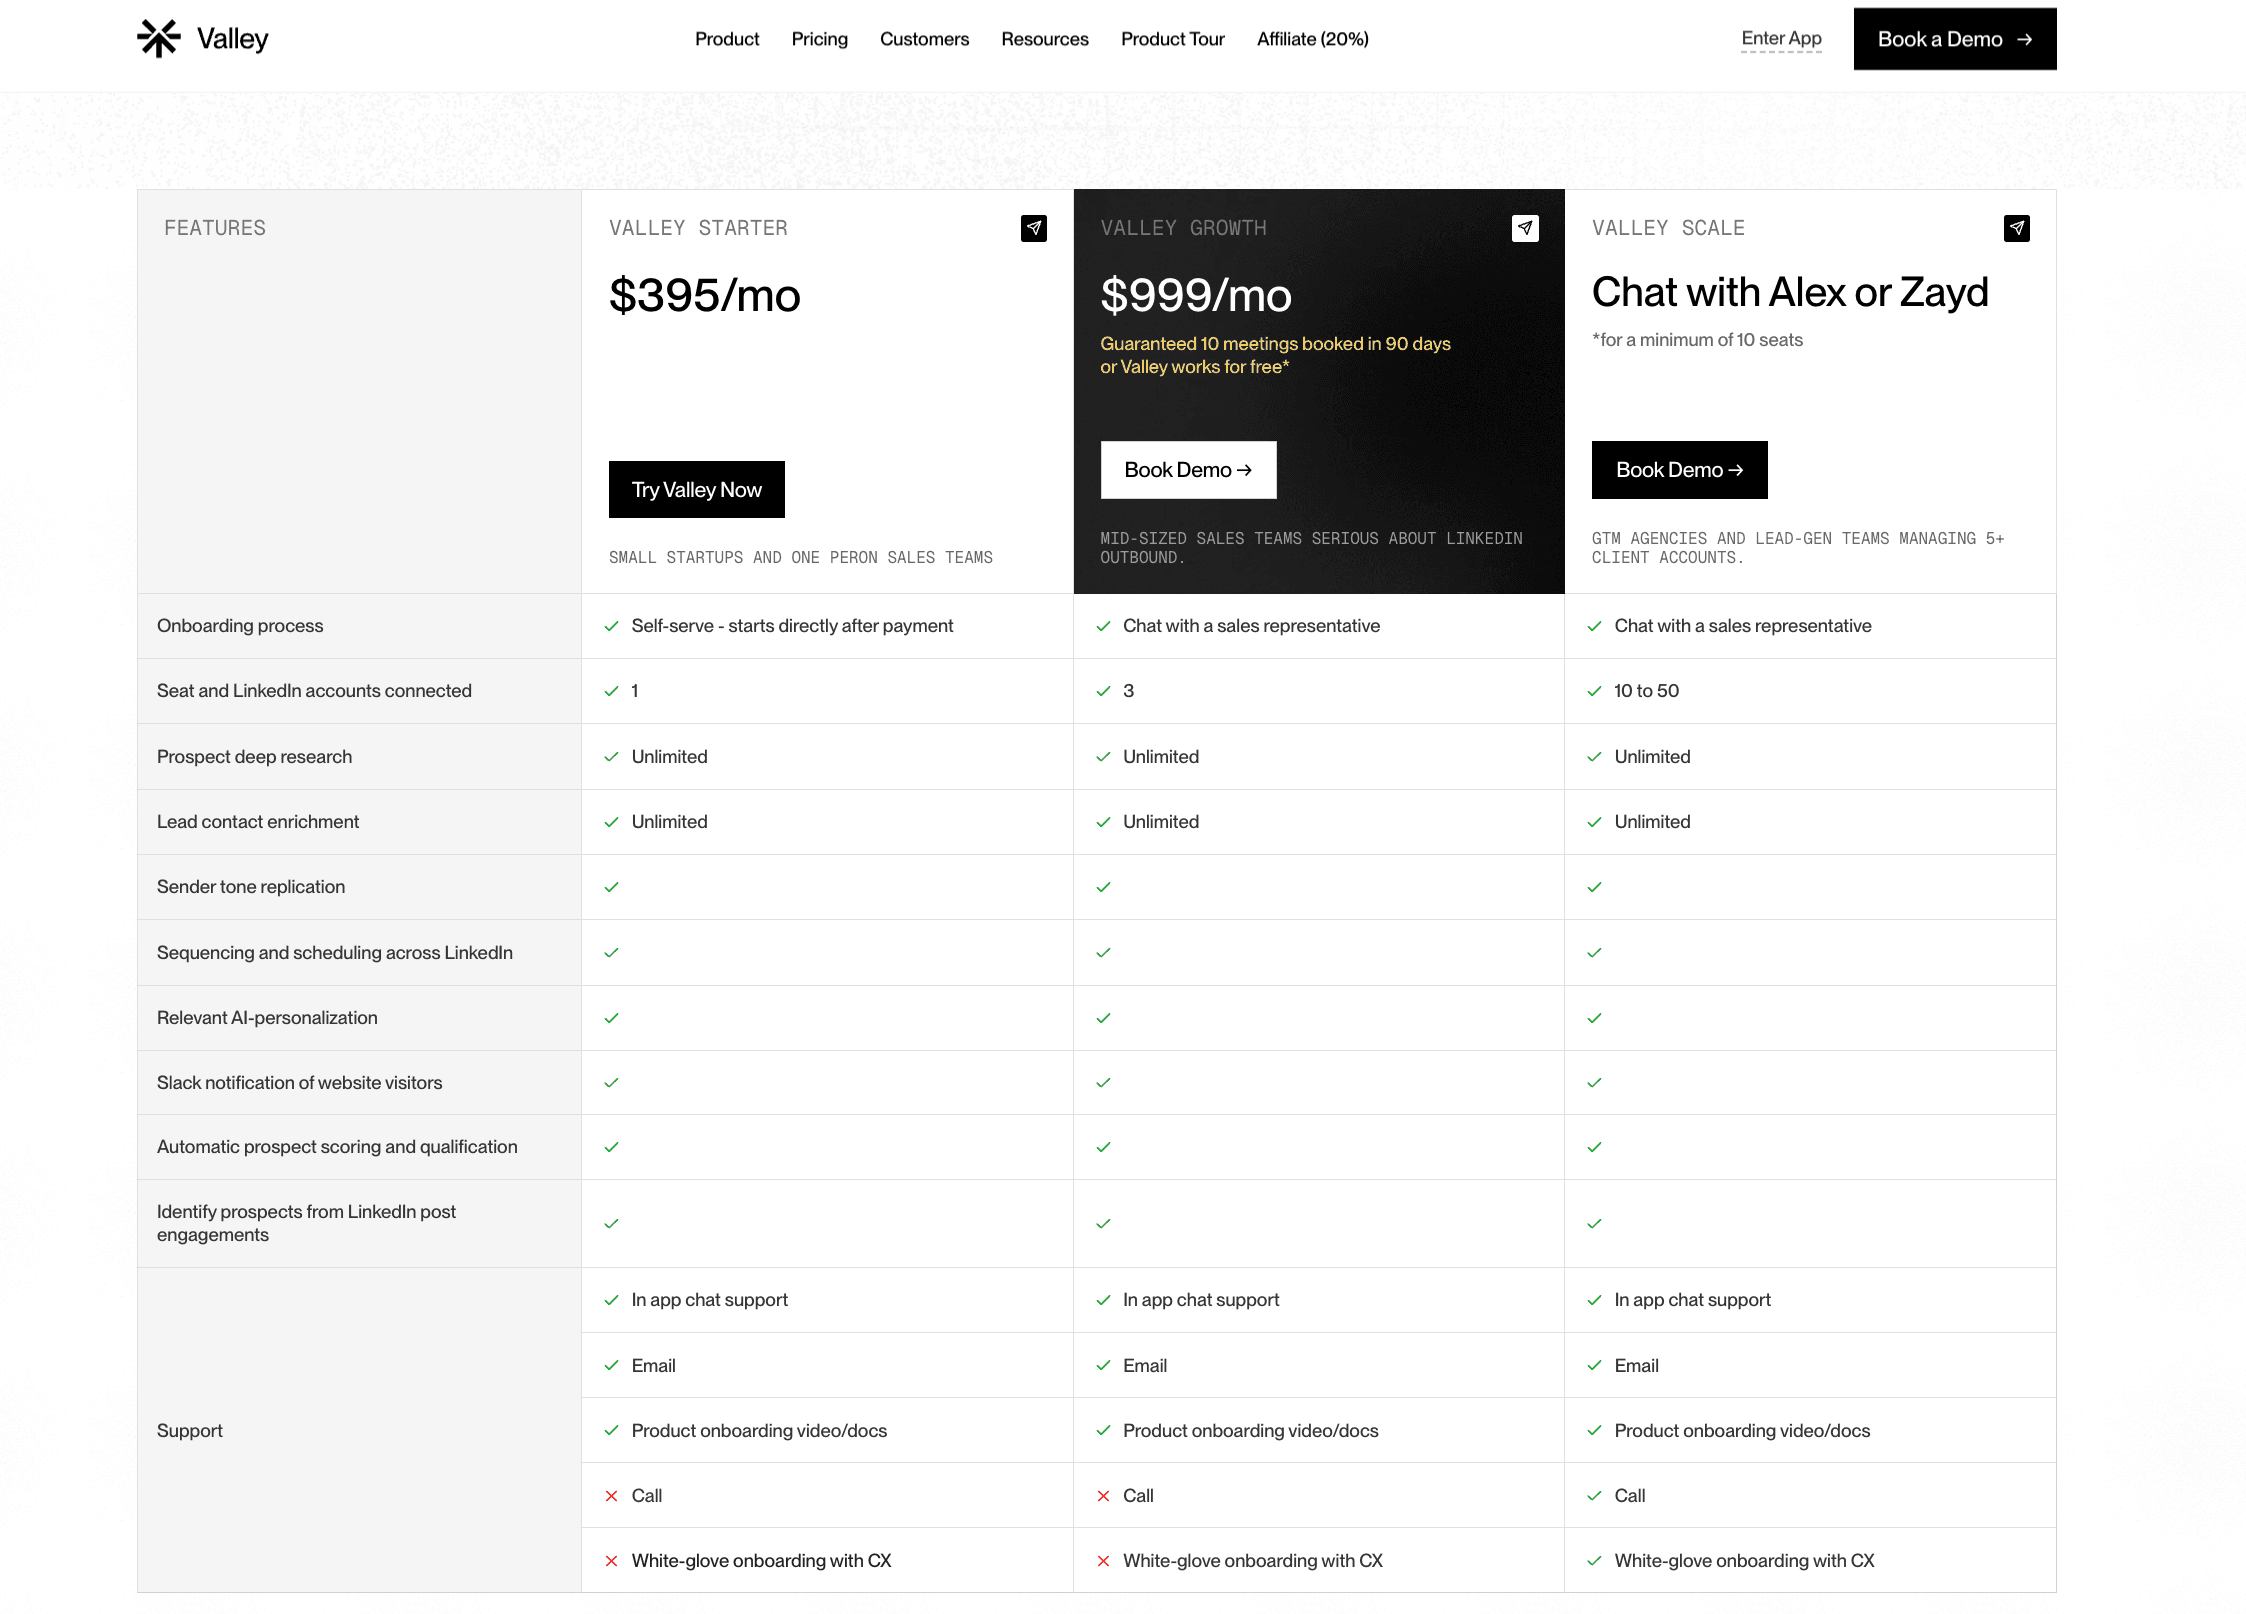Viewport: 2246px width, 1614px height.
Task: Open Product Tour from the navigation
Action: click(x=1173, y=39)
